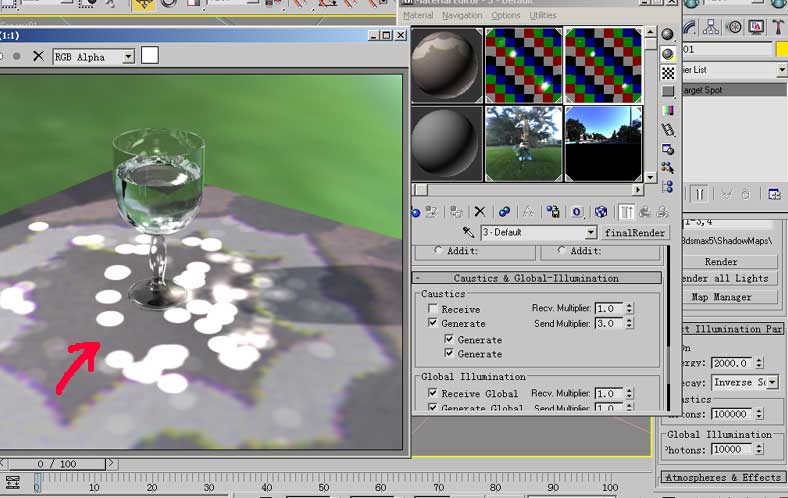The height and width of the screenshot is (498, 788).
Task: Toggle Show Map in Viewport cube icon
Action: (x=601, y=212)
